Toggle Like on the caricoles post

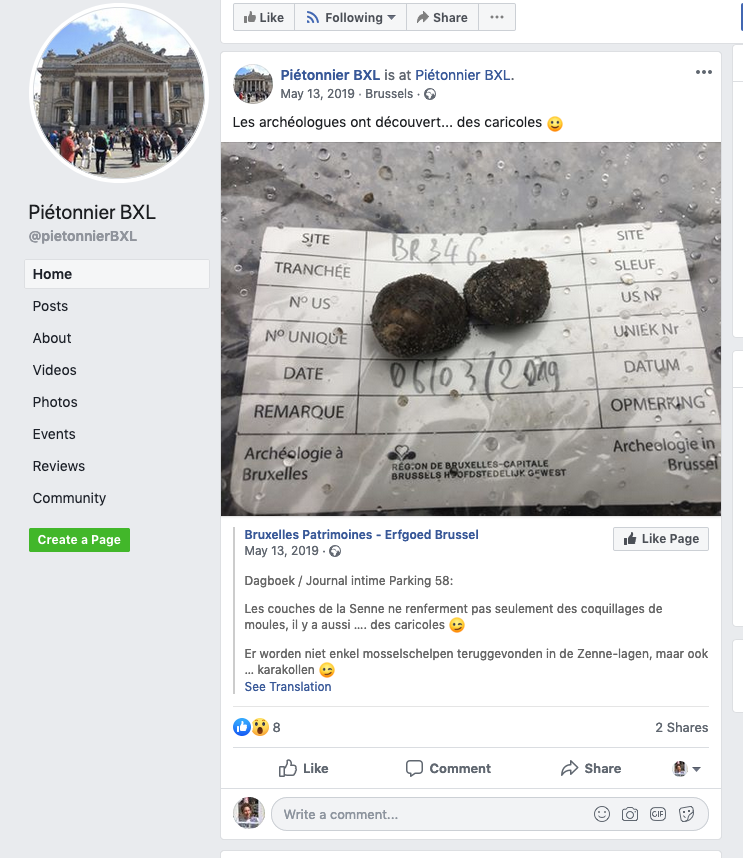[x=304, y=768]
